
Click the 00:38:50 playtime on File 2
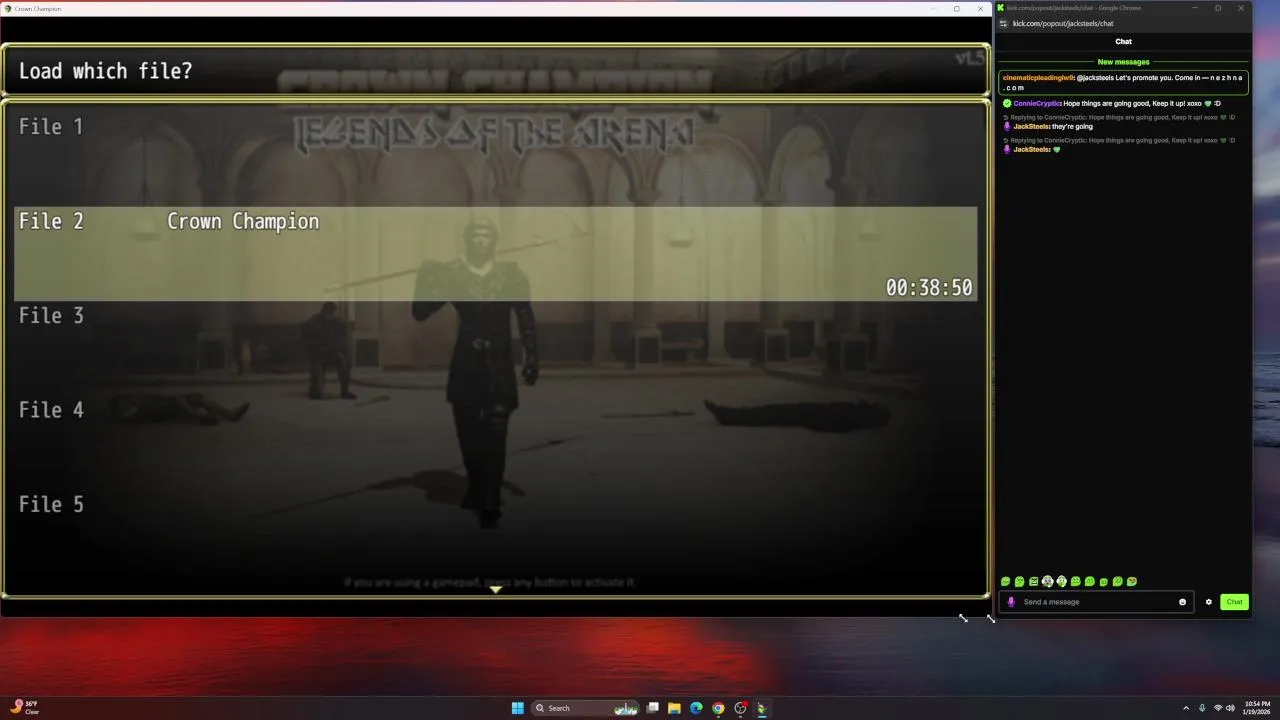pos(929,288)
